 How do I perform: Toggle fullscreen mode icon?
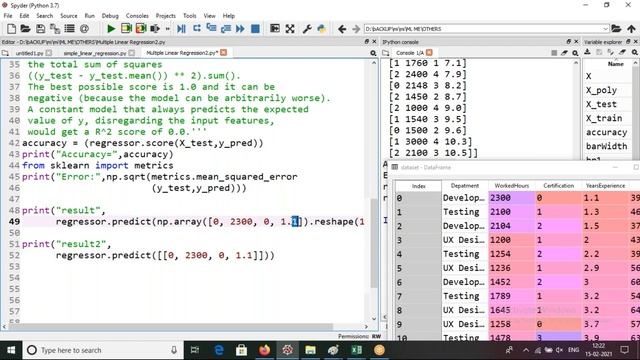point(290,29)
